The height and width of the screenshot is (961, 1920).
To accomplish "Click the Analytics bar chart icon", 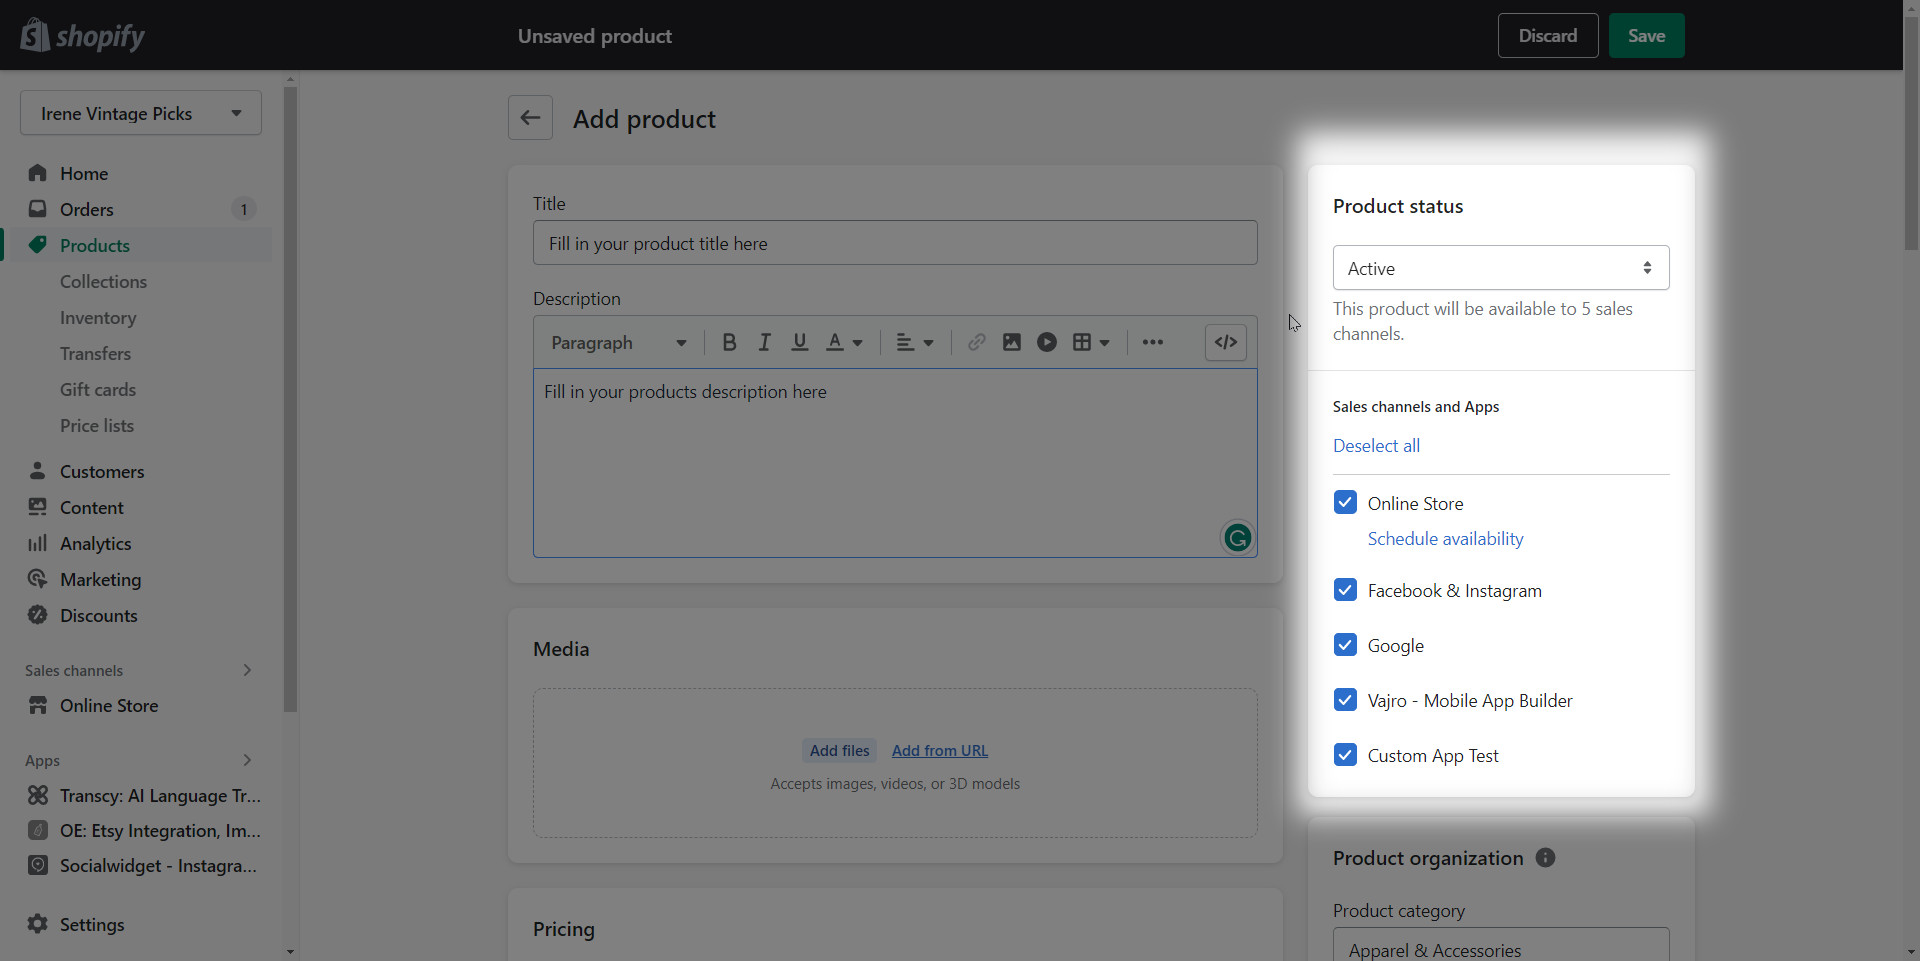I will pyautogui.click(x=38, y=543).
